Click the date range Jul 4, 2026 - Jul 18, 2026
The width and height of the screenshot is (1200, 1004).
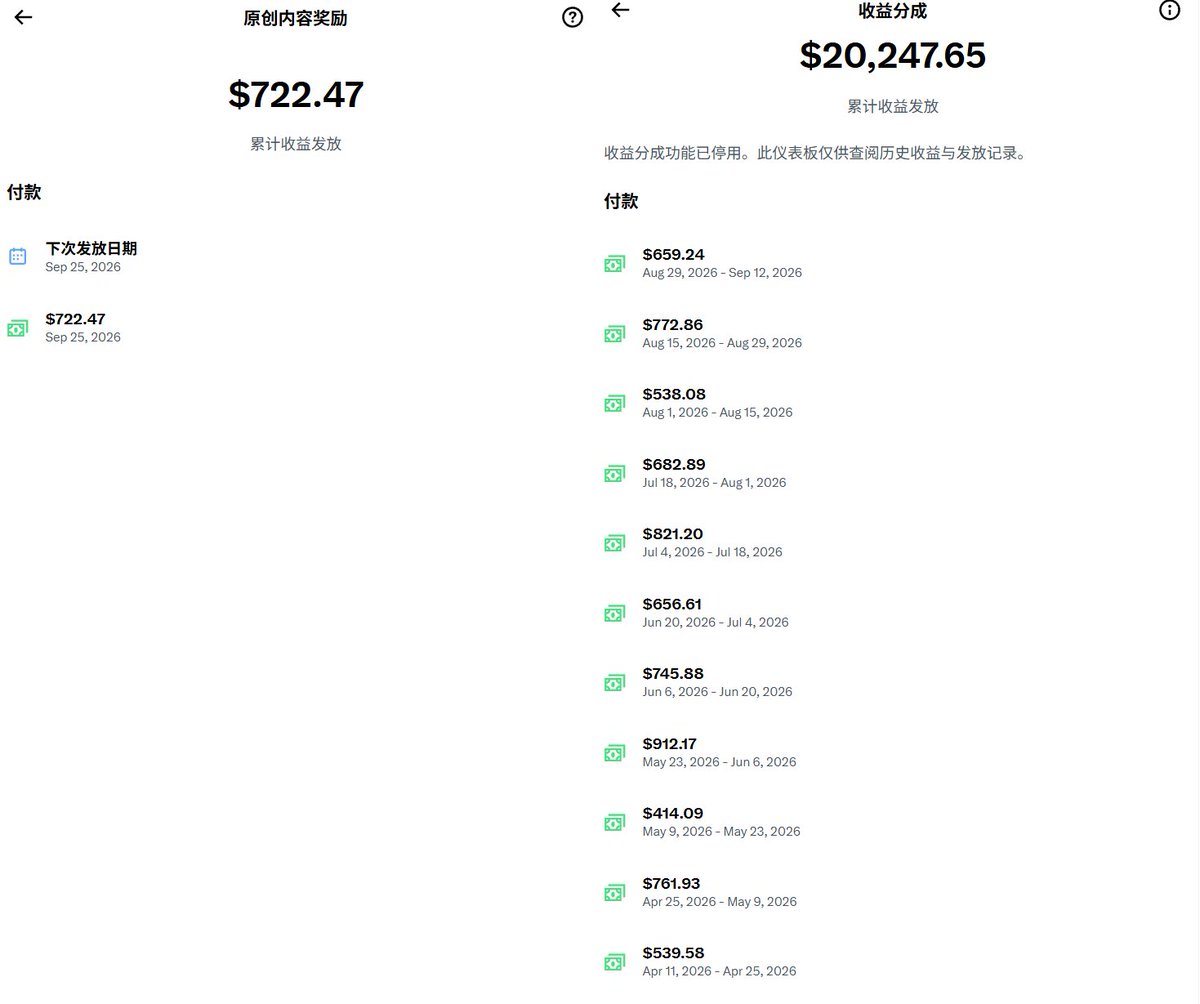[713, 552]
